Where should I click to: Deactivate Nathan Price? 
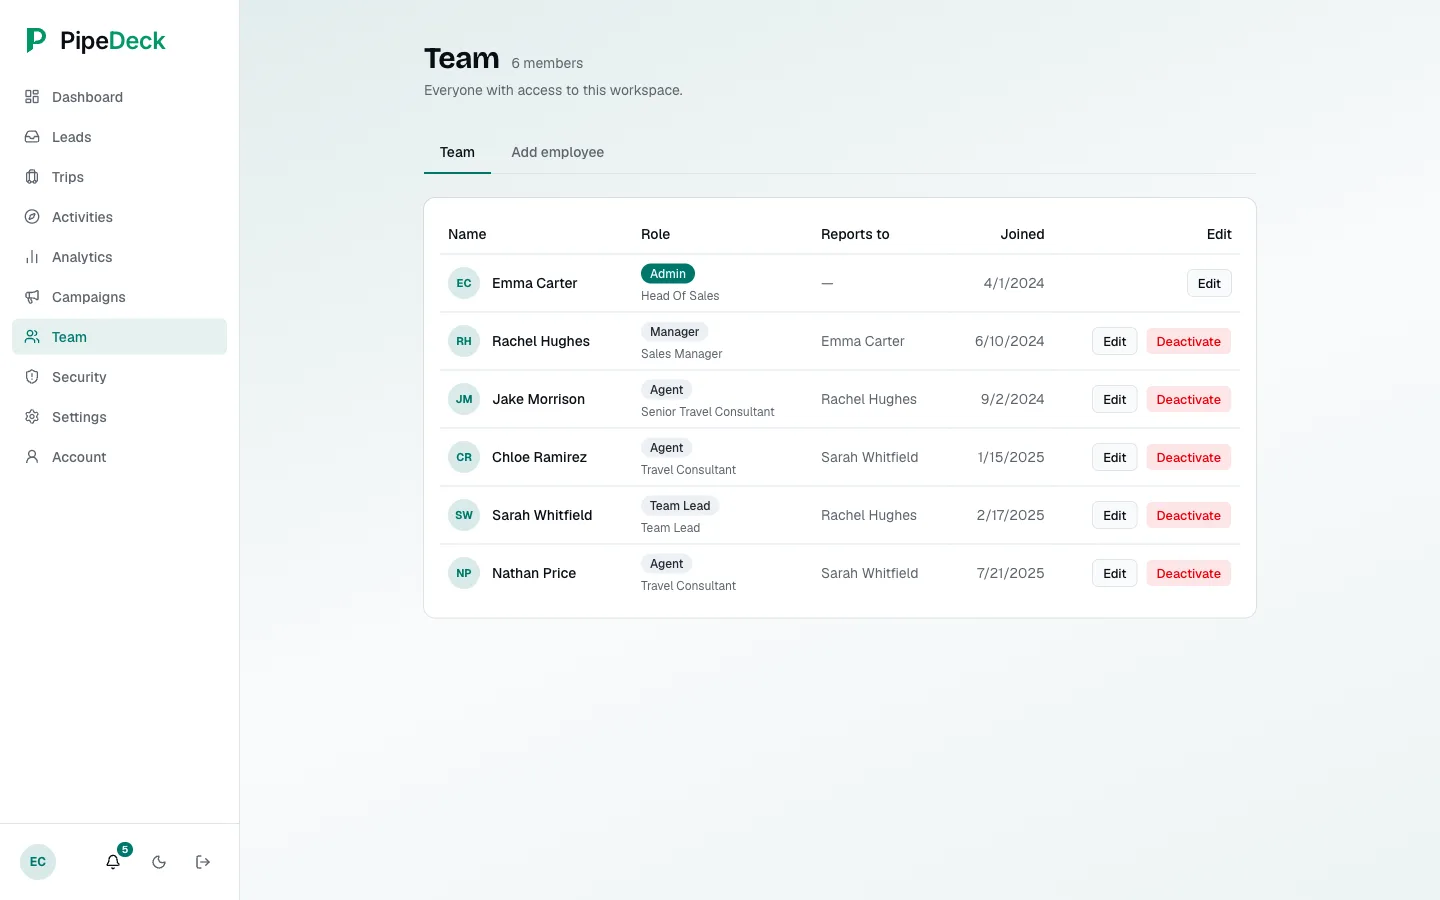[x=1188, y=573]
